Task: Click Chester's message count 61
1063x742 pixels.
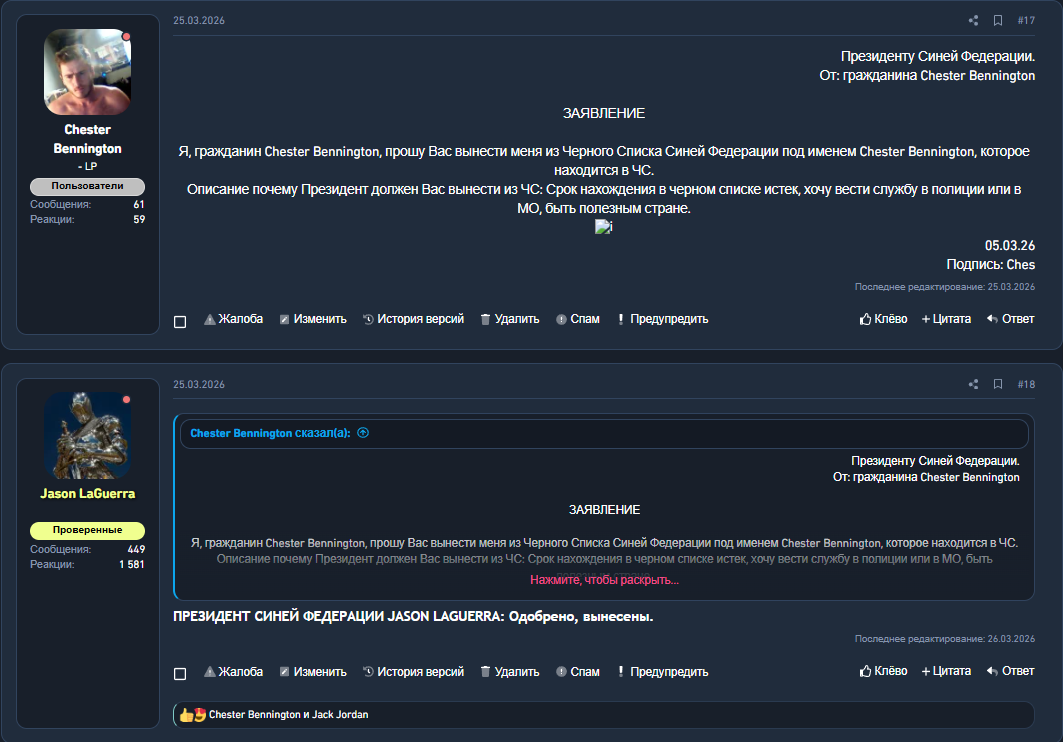Action: [x=139, y=204]
